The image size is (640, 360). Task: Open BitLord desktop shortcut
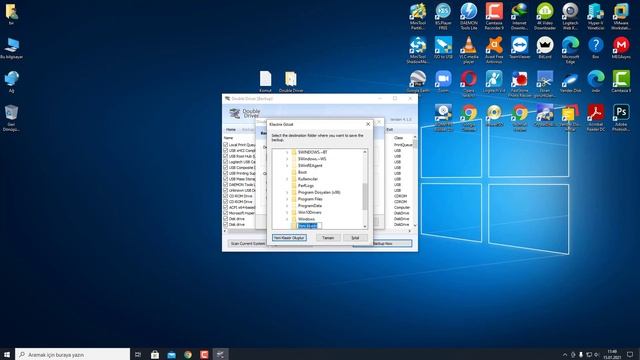[x=545, y=48]
